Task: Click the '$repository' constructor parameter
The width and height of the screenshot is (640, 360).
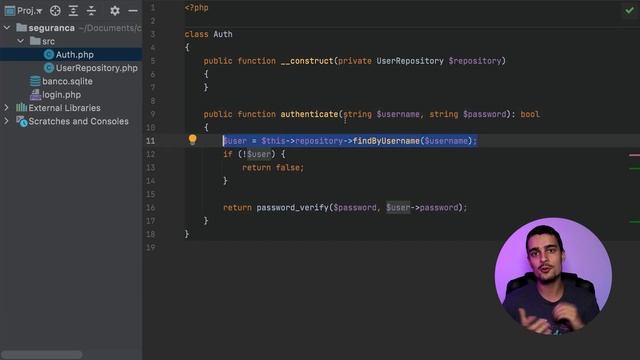Action: click(475, 61)
